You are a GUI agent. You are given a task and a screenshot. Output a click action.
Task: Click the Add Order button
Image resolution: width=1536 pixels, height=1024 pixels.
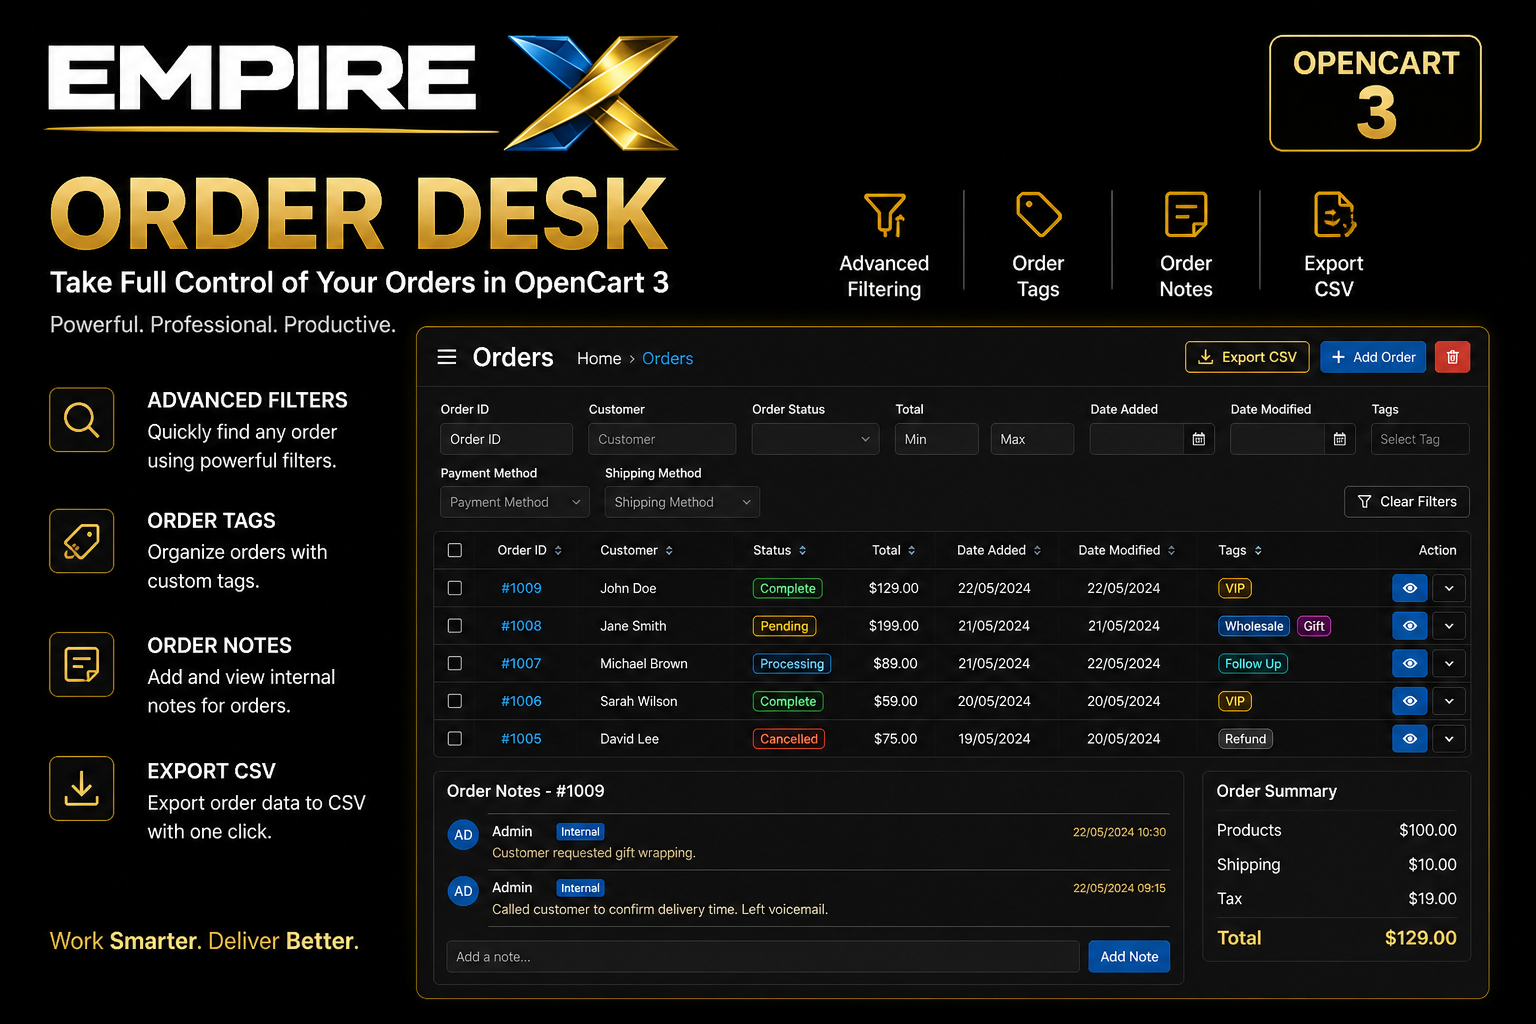1373,357
